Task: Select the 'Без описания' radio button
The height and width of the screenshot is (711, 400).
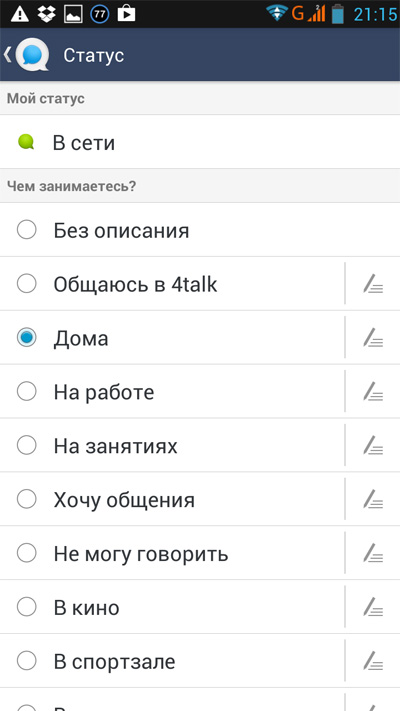Action: [x=26, y=230]
